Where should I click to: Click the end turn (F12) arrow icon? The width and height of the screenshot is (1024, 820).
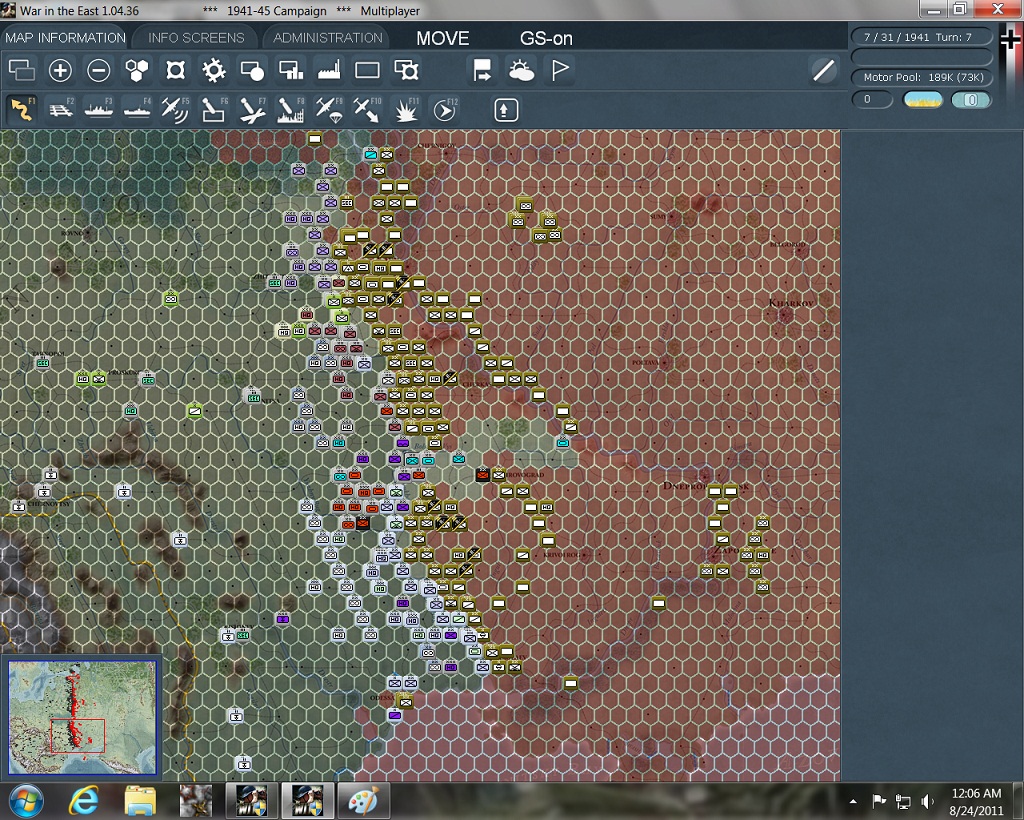tap(445, 110)
